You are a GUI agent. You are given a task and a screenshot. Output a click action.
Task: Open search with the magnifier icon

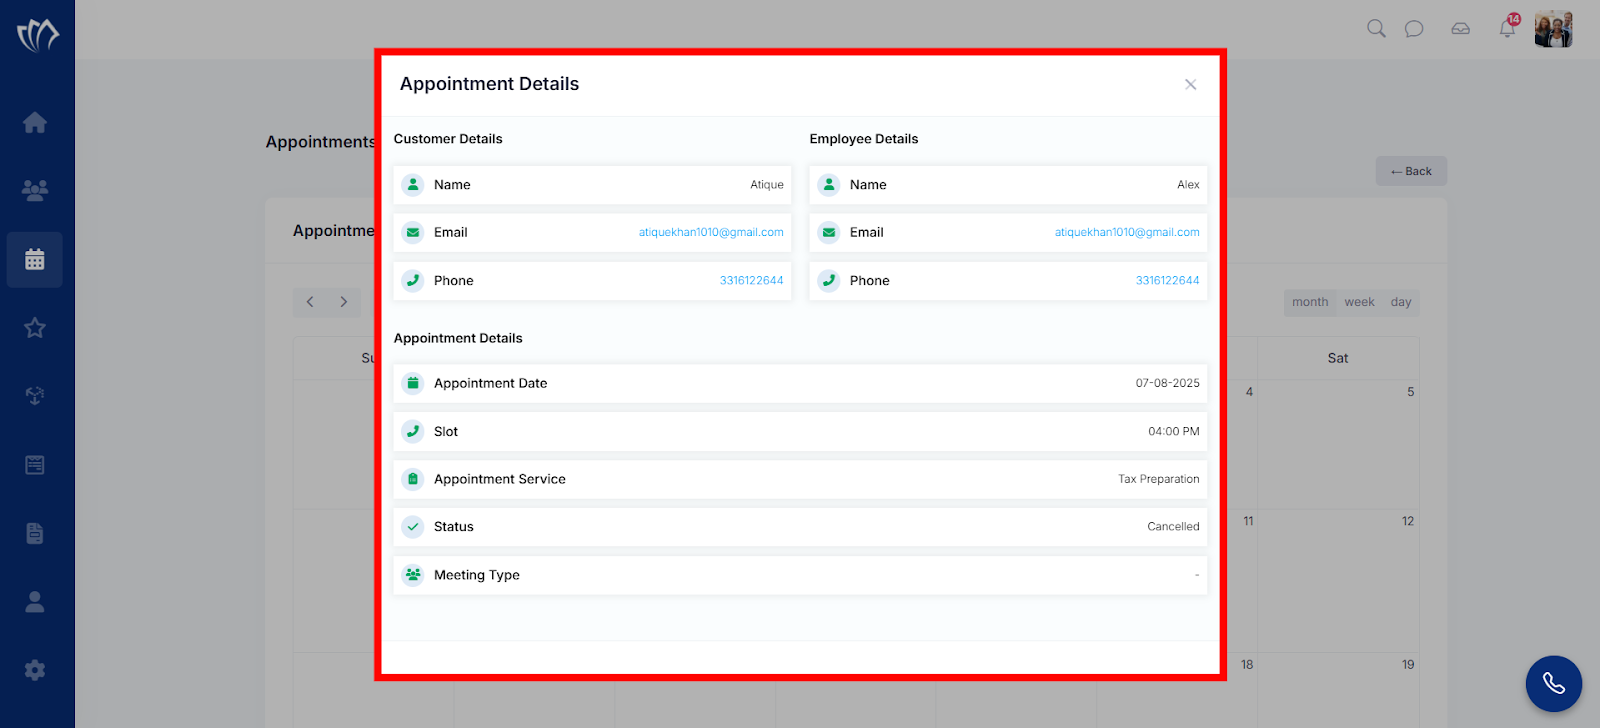[x=1376, y=29]
